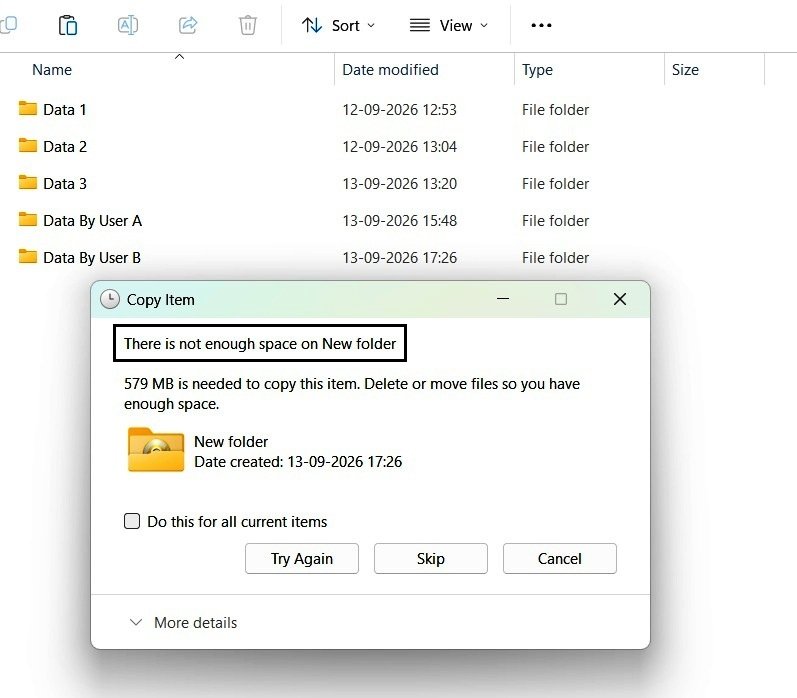This screenshot has width=797, height=698.
Task: Open the See more three-dots menu
Action: pyautogui.click(x=541, y=25)
